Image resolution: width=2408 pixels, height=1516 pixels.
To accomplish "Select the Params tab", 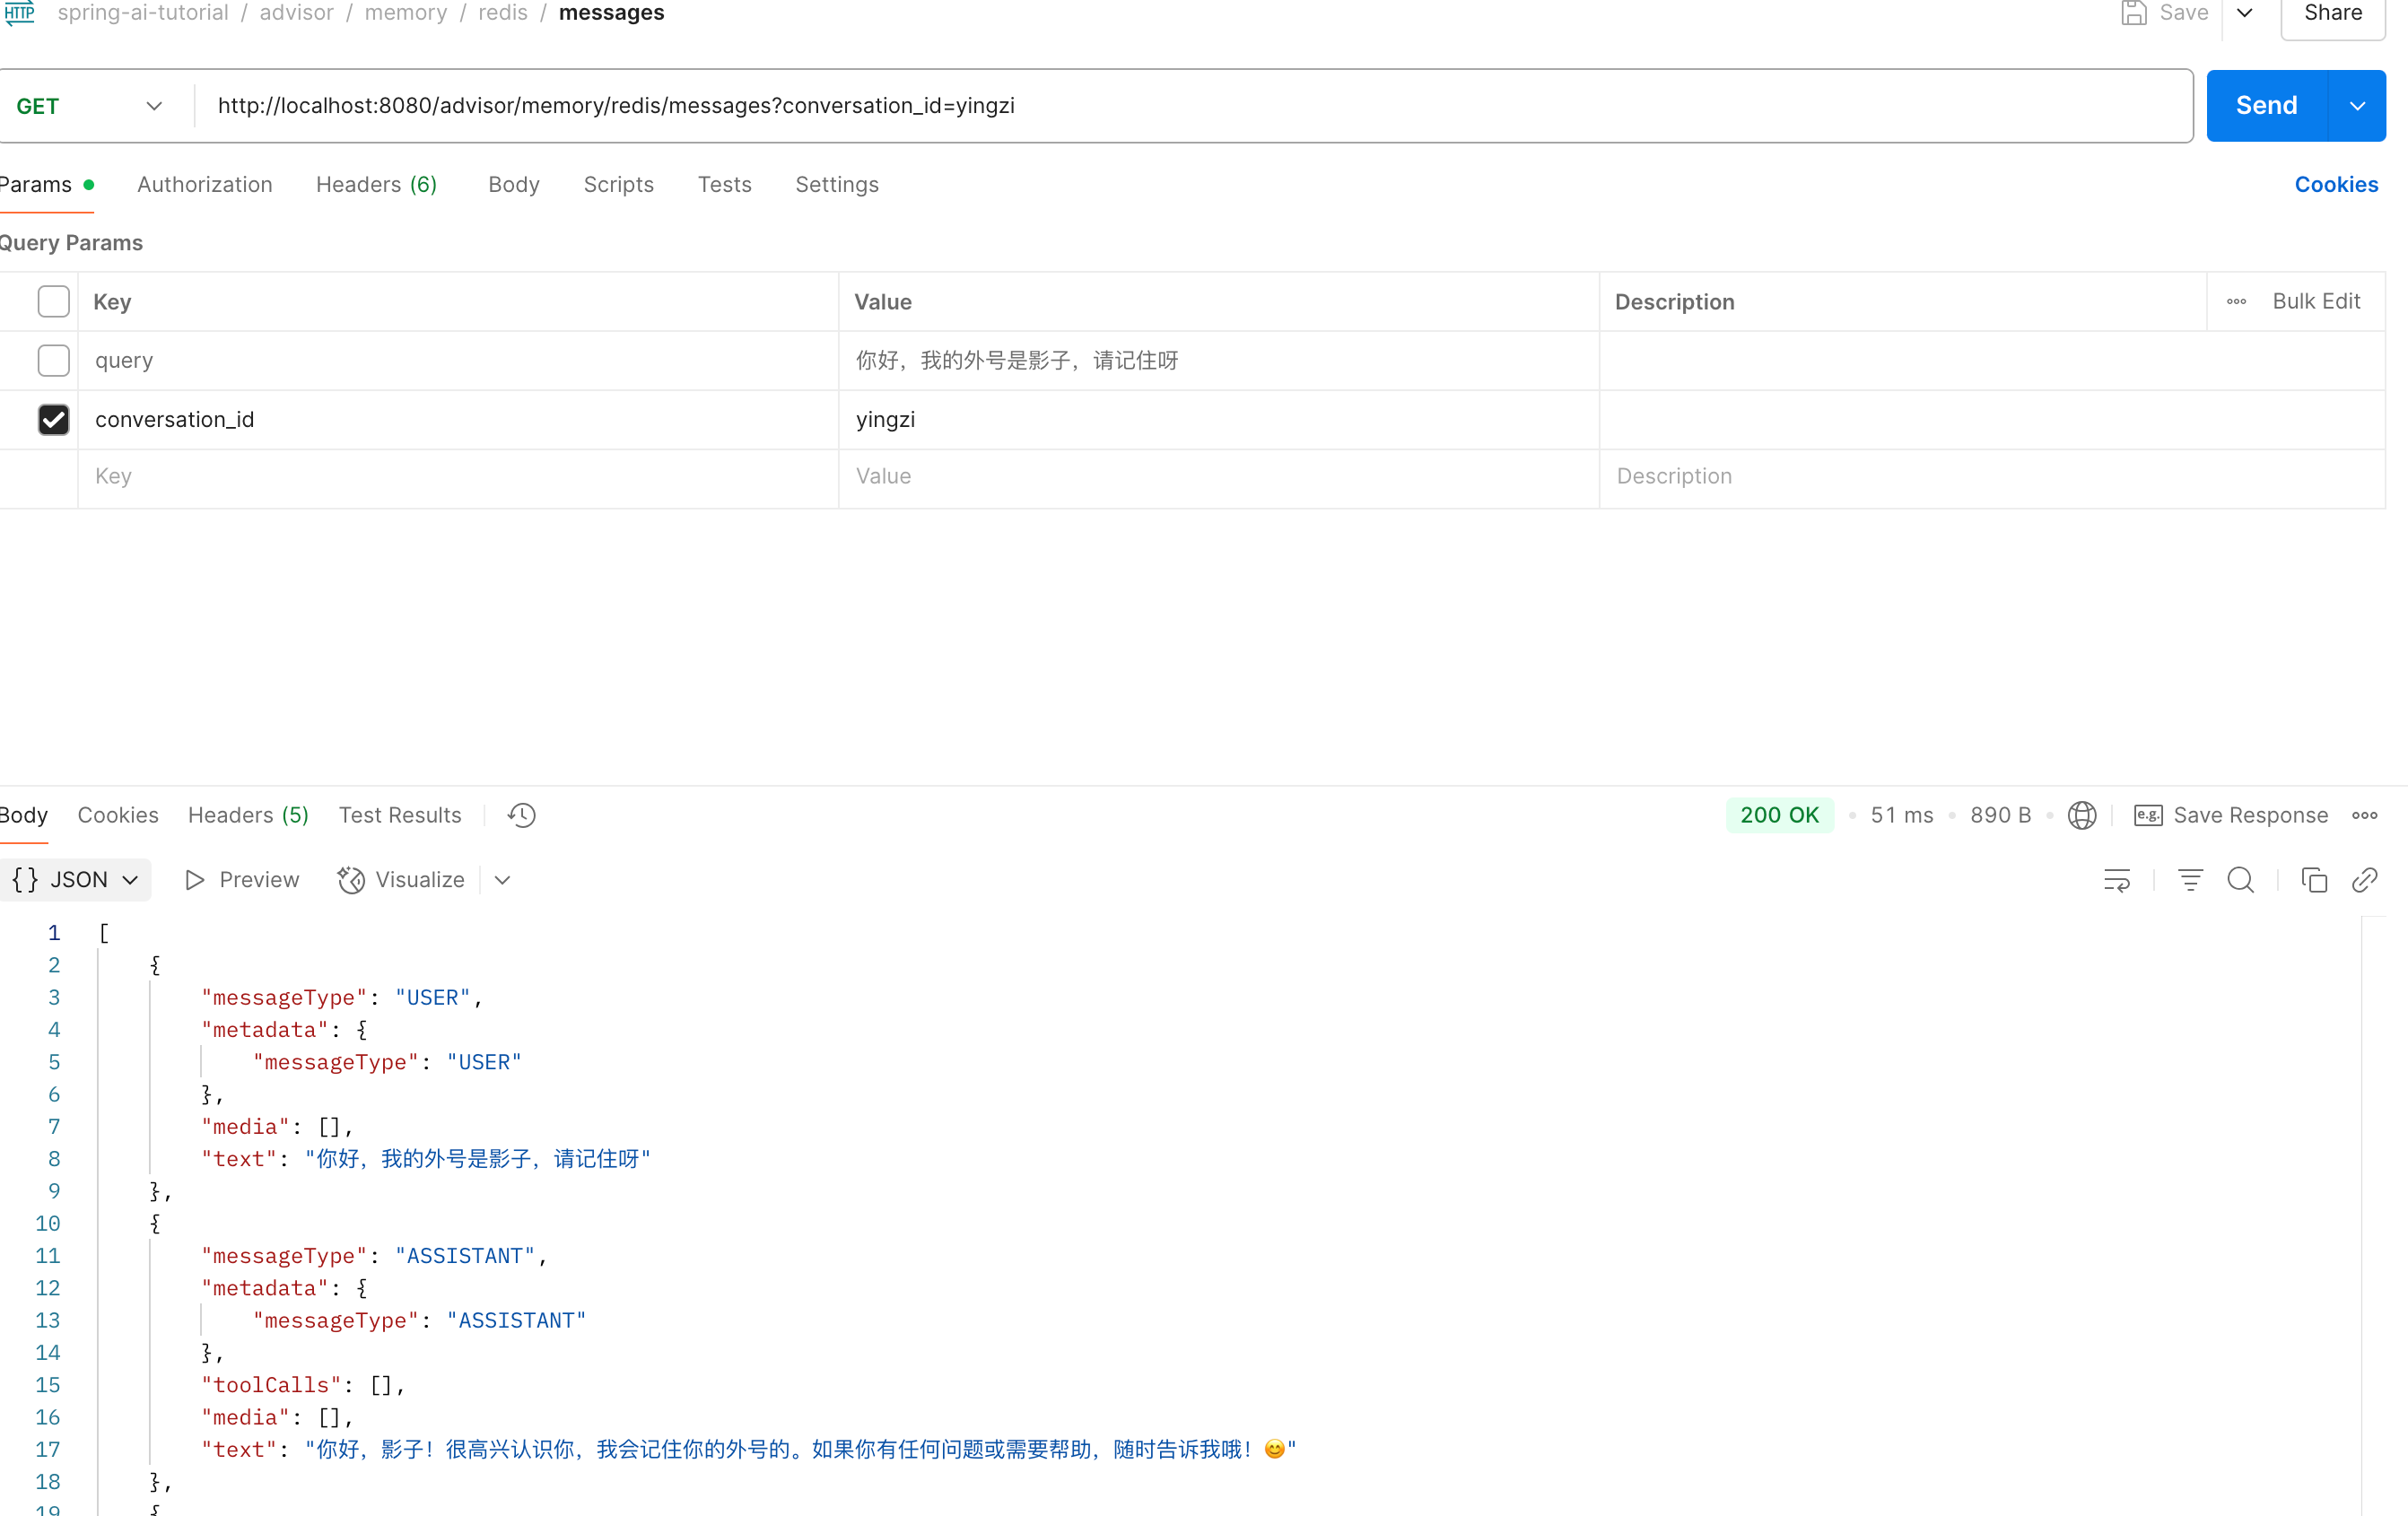I will [46, 184].
